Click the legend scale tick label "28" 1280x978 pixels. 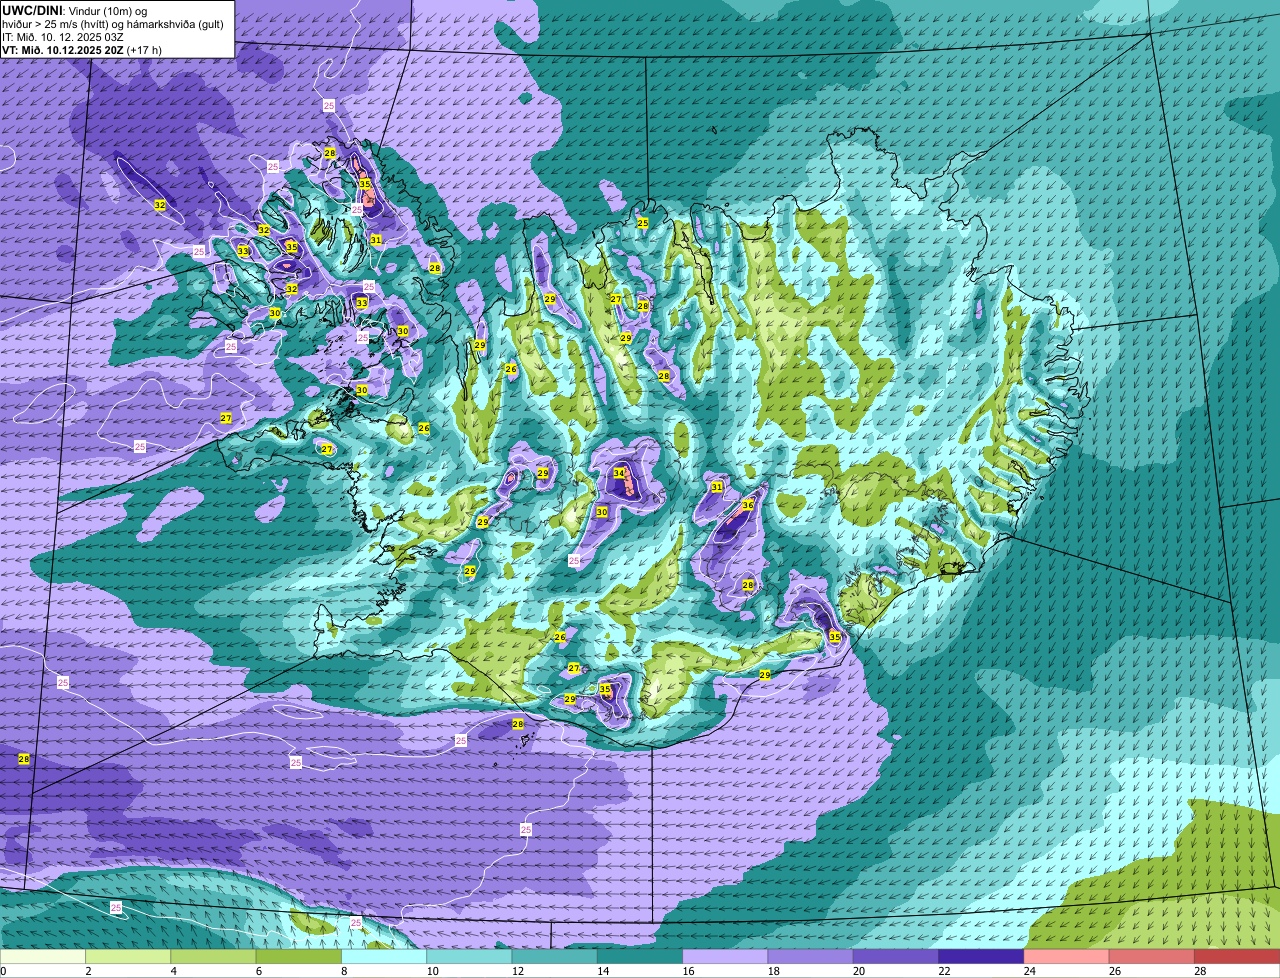(x=1200, y=971)
